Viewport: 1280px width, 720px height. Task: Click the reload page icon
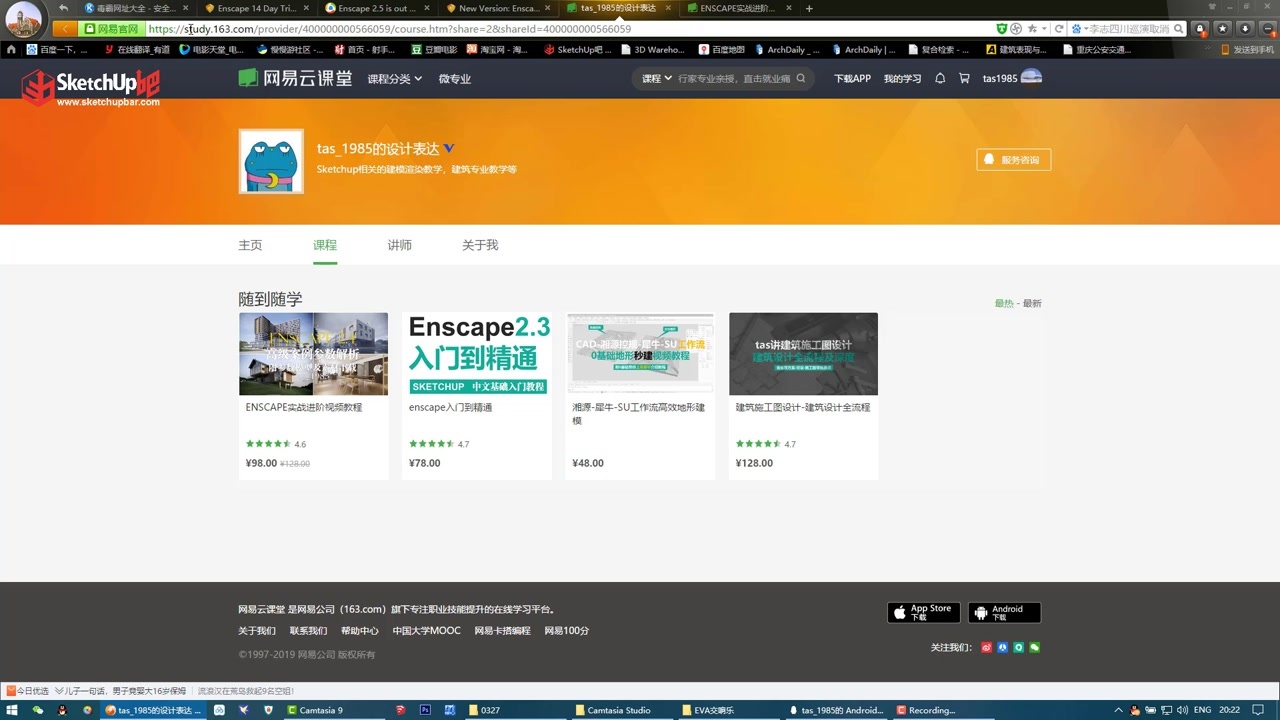click(x=1058, y=29)
